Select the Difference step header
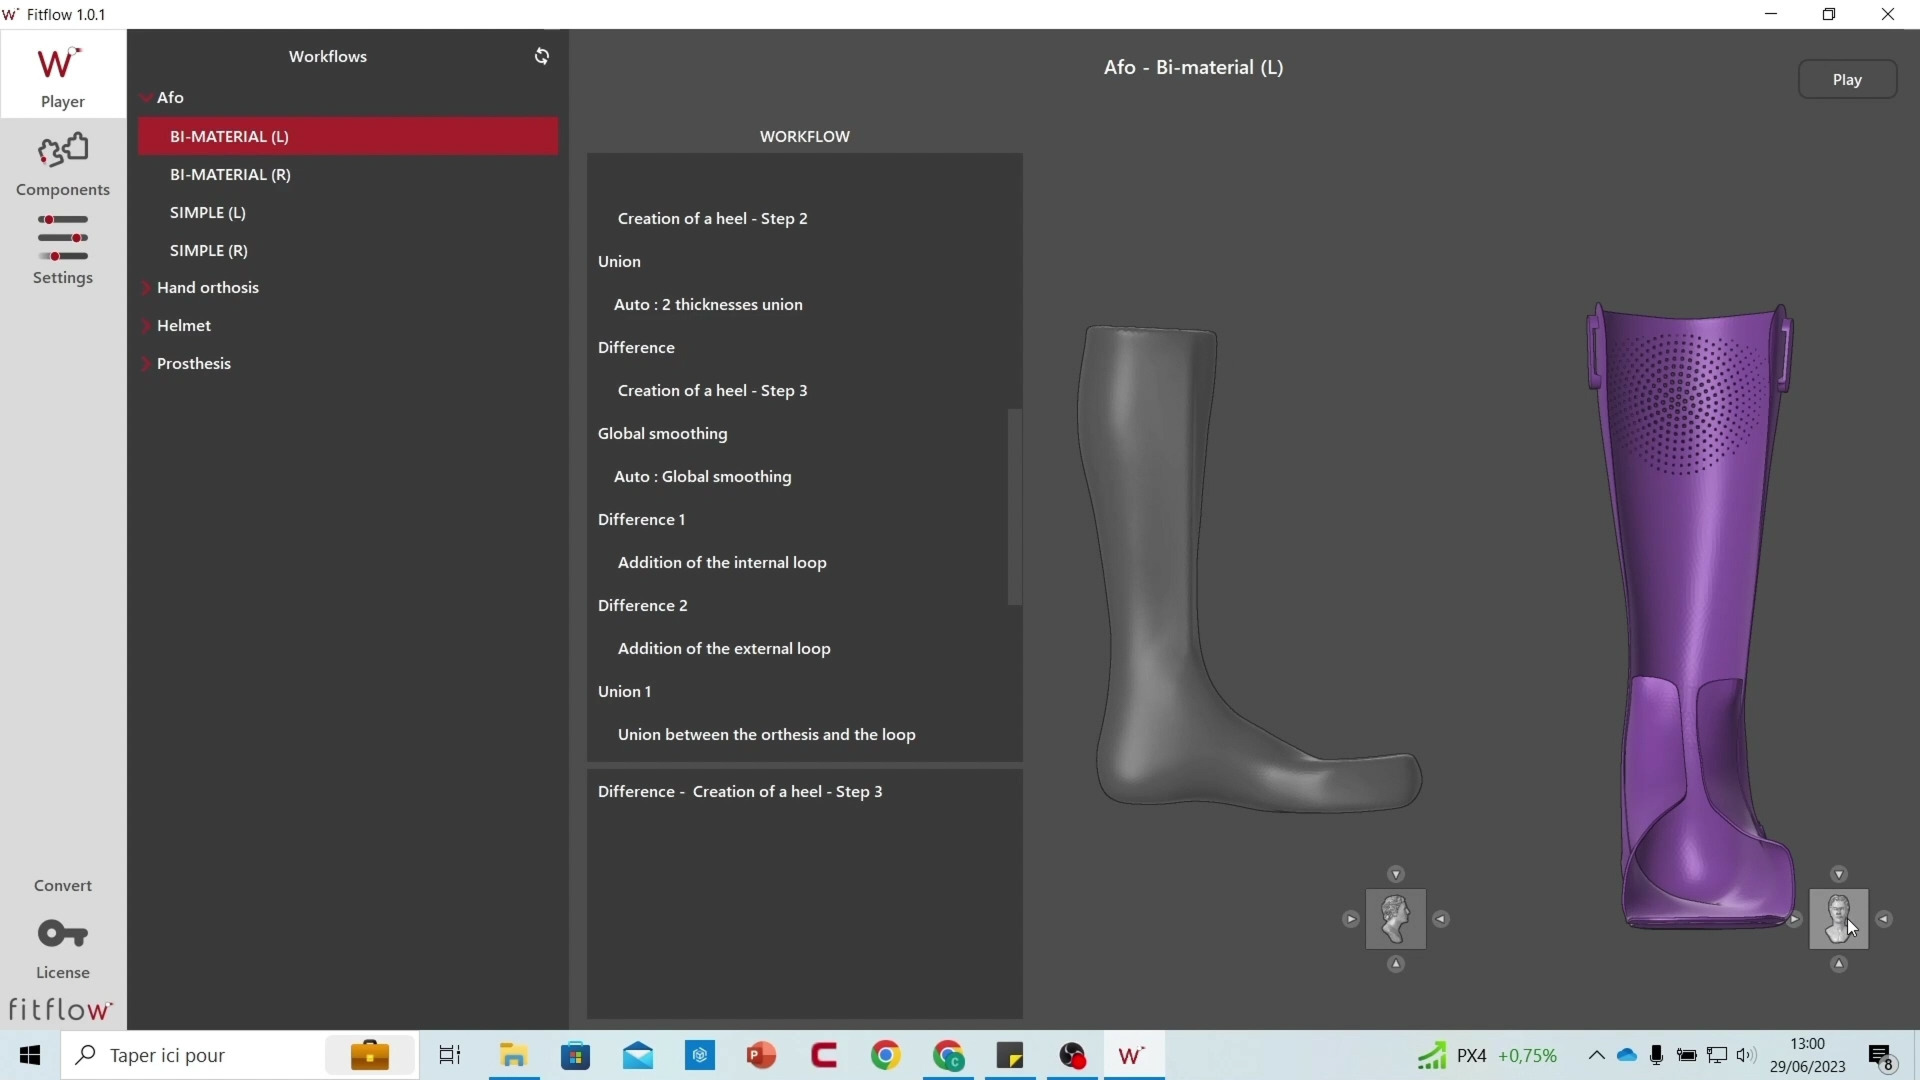 (636, 347)
